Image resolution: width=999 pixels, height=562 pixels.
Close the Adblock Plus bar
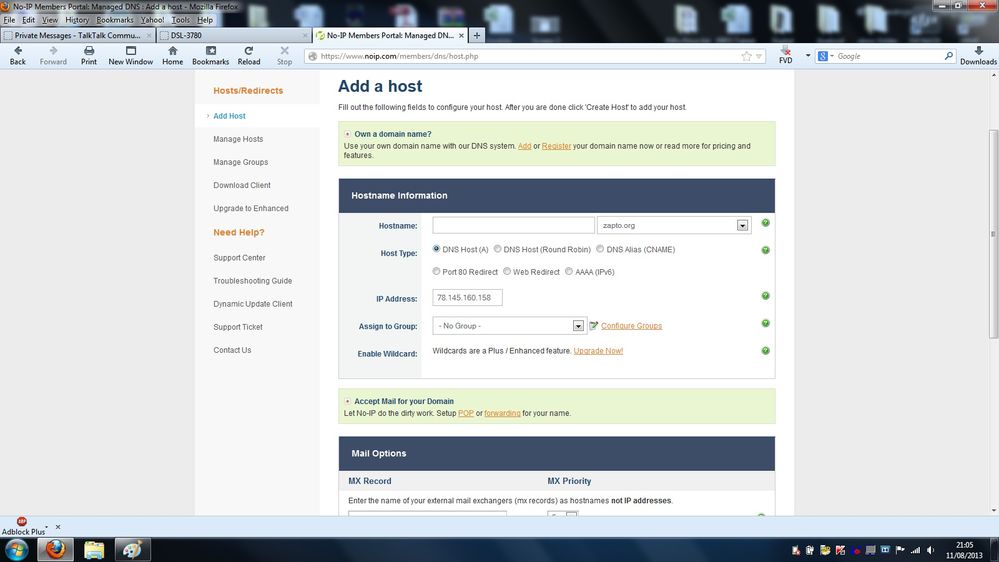pos(58,527)
